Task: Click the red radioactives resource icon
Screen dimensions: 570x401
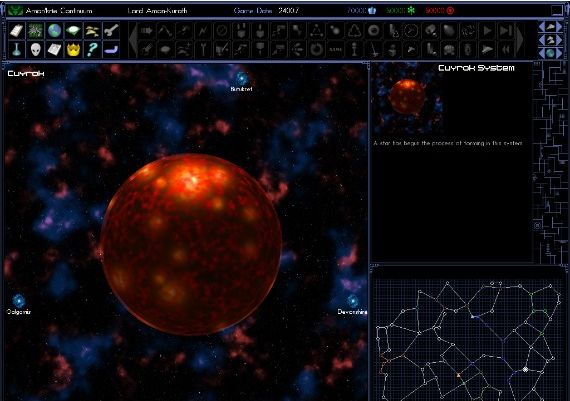Action: click(x=450, y=11)
